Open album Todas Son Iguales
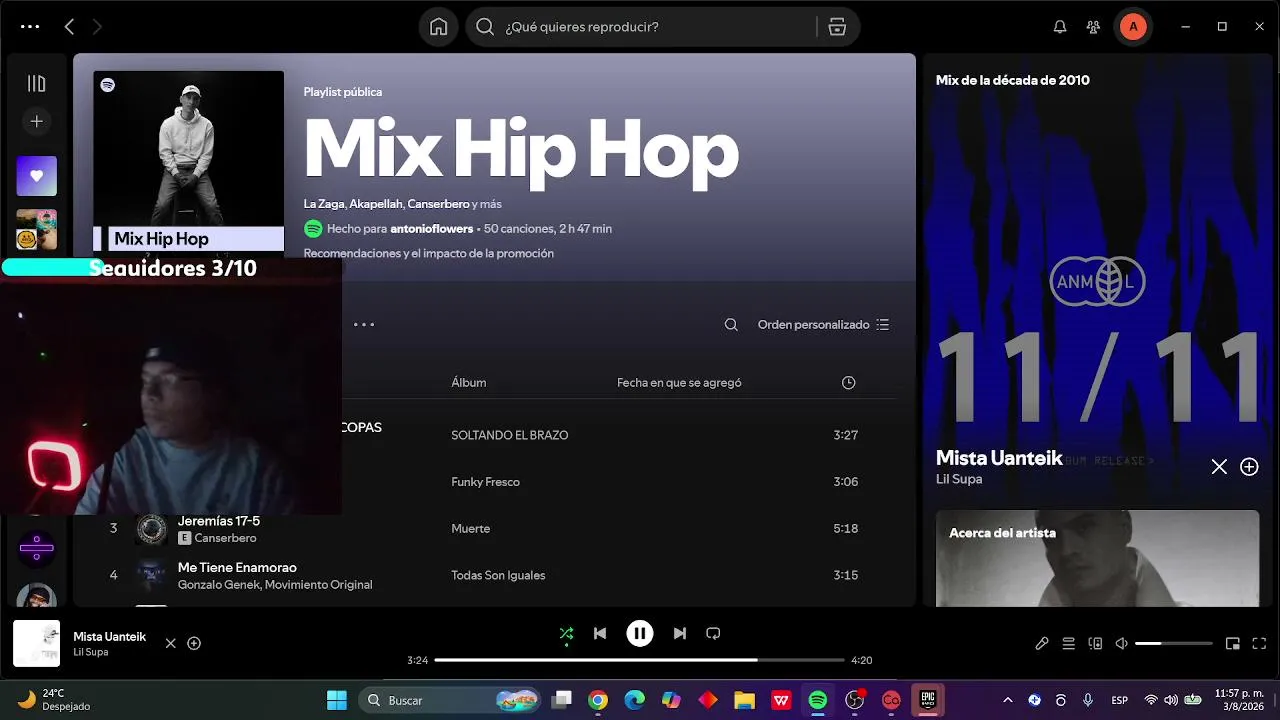 point(498,576)
